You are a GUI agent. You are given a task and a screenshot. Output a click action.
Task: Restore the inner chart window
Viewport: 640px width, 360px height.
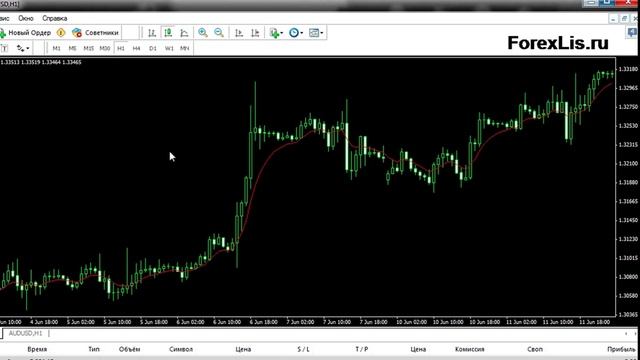point(624,18)
